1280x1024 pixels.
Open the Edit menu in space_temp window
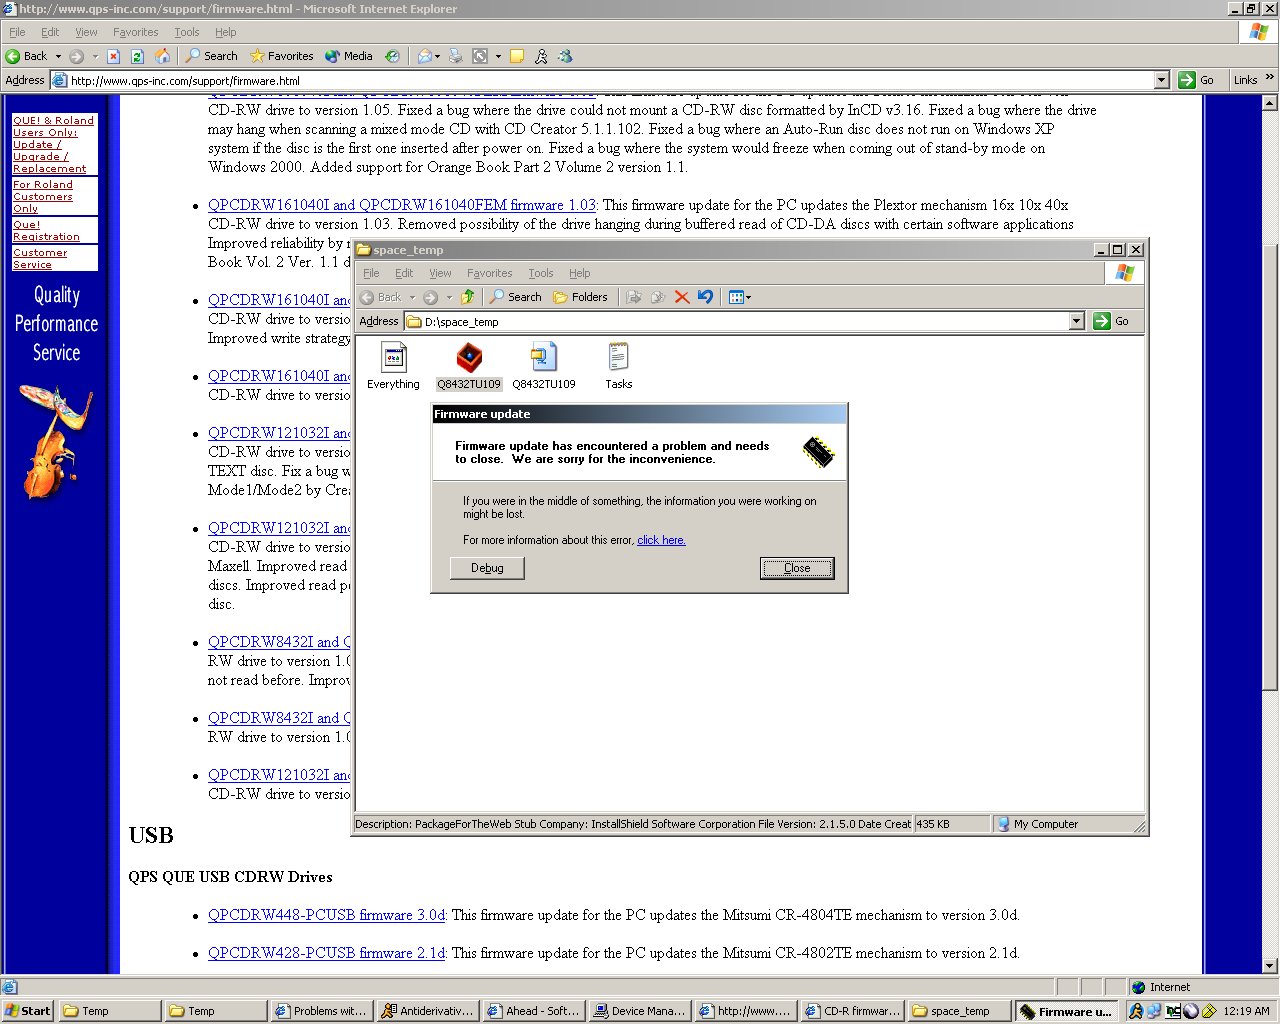click(x=404, y=273)
